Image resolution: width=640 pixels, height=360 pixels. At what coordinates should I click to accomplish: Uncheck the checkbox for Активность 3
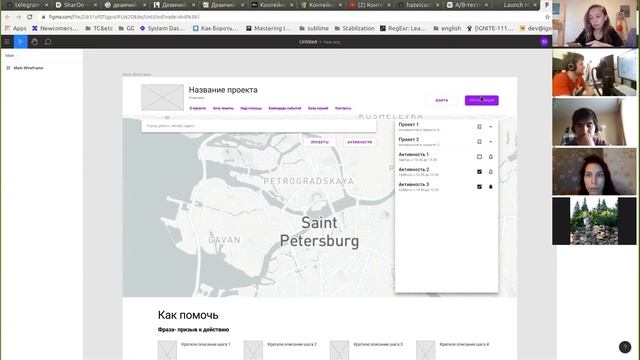[x=479, y=187]
